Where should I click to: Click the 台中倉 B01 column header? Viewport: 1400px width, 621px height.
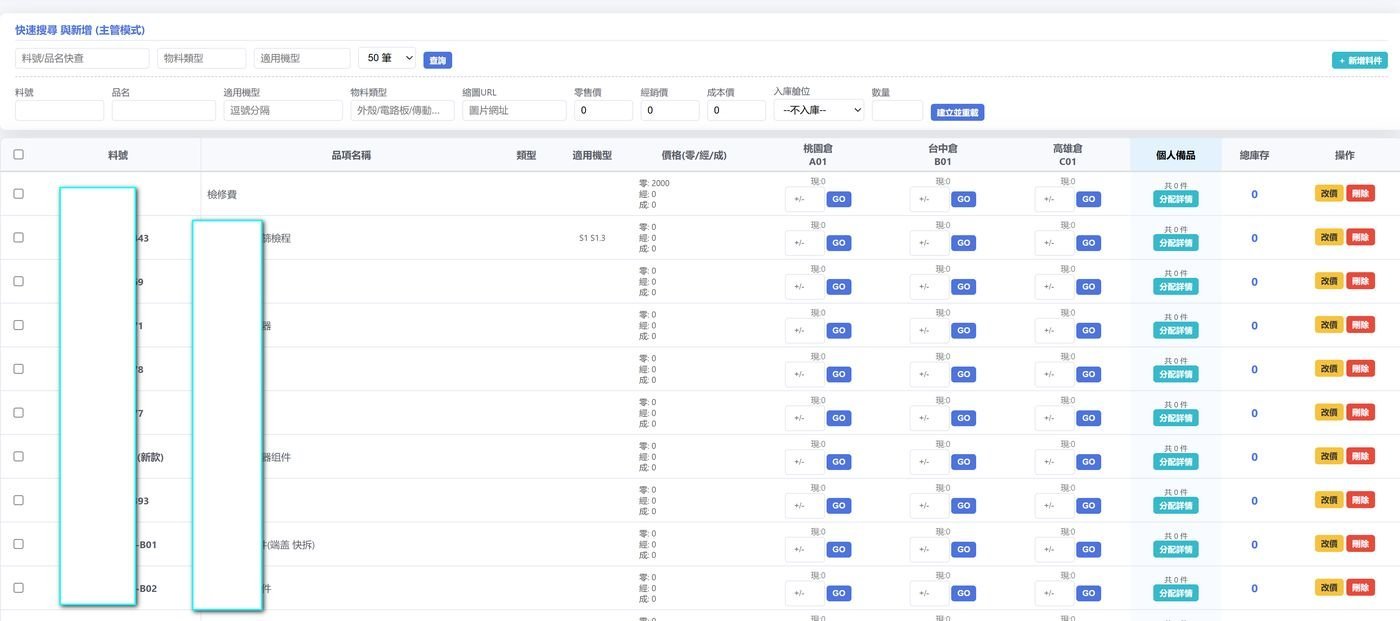(x=943, y=154)
